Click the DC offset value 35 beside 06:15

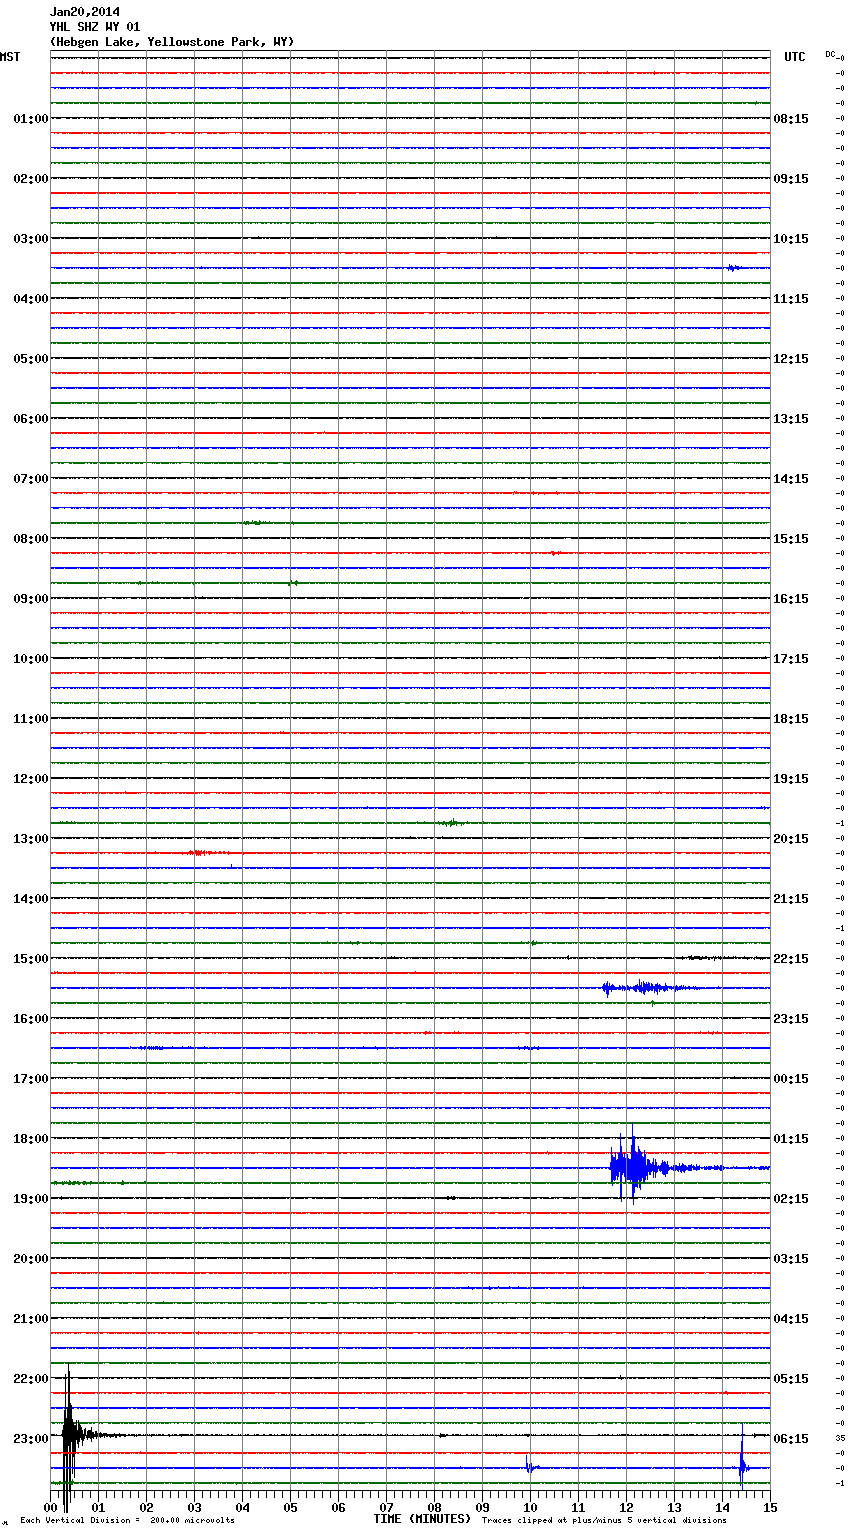point(840,1438)
